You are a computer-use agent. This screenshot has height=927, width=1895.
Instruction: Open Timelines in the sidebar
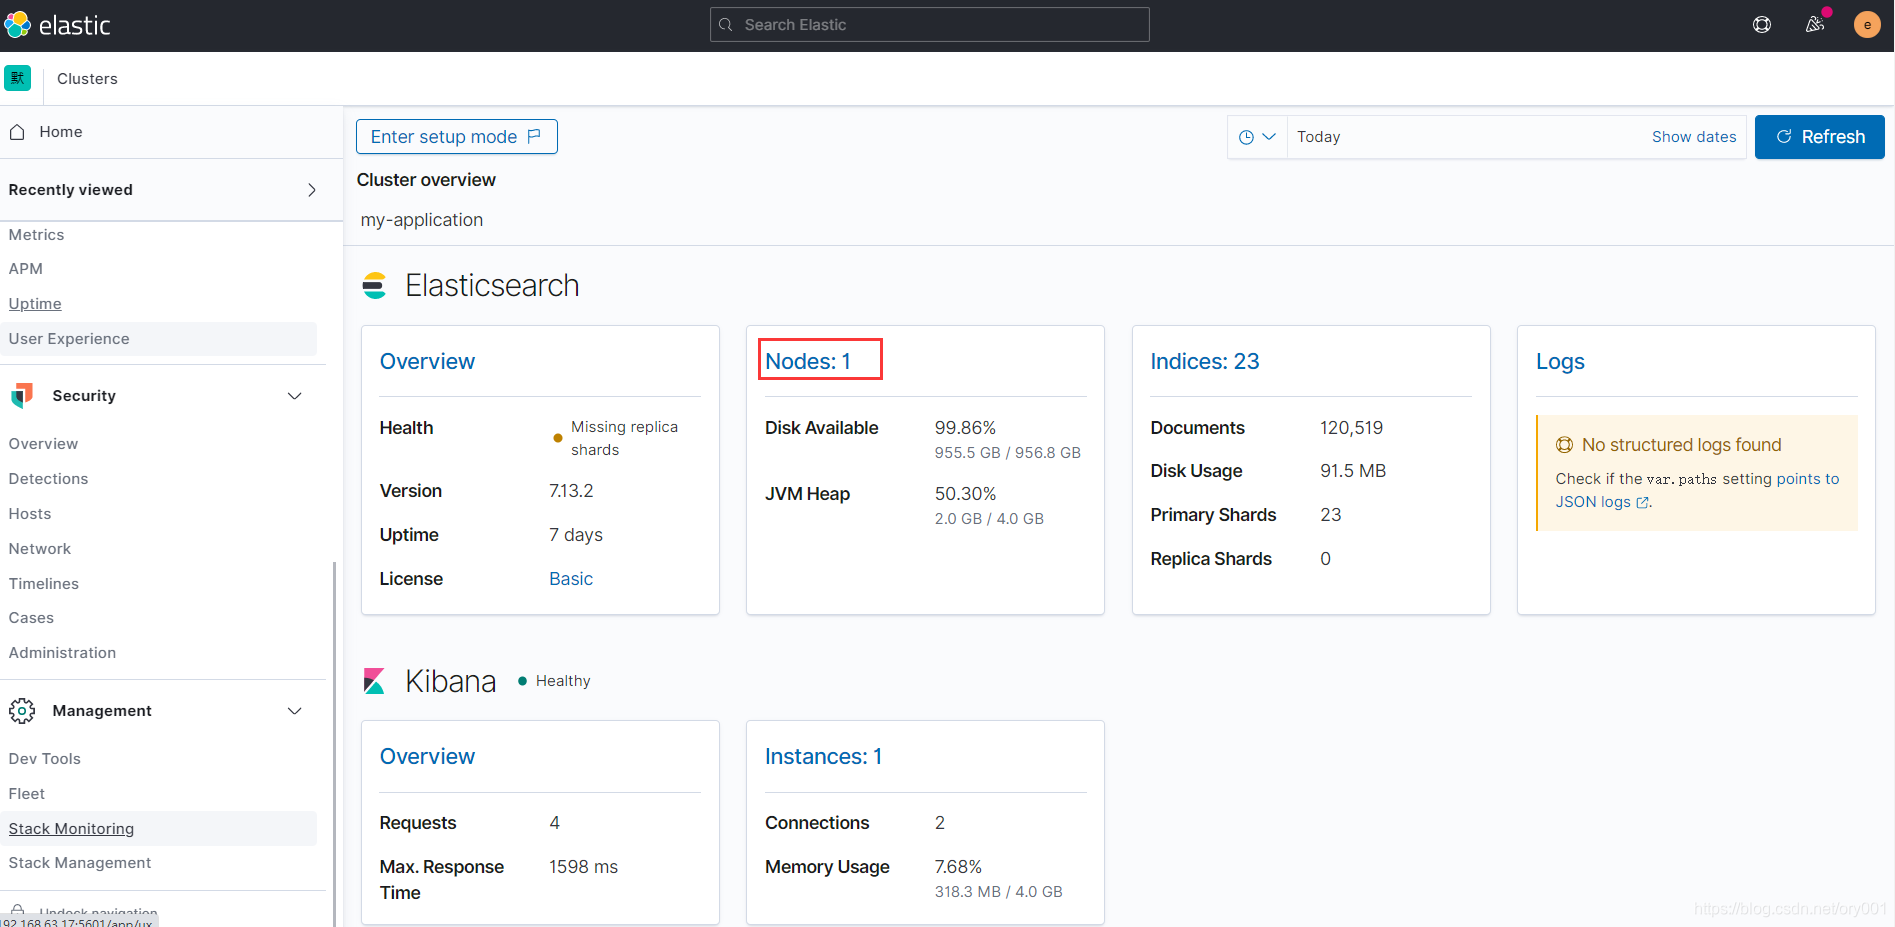(44, 584)
